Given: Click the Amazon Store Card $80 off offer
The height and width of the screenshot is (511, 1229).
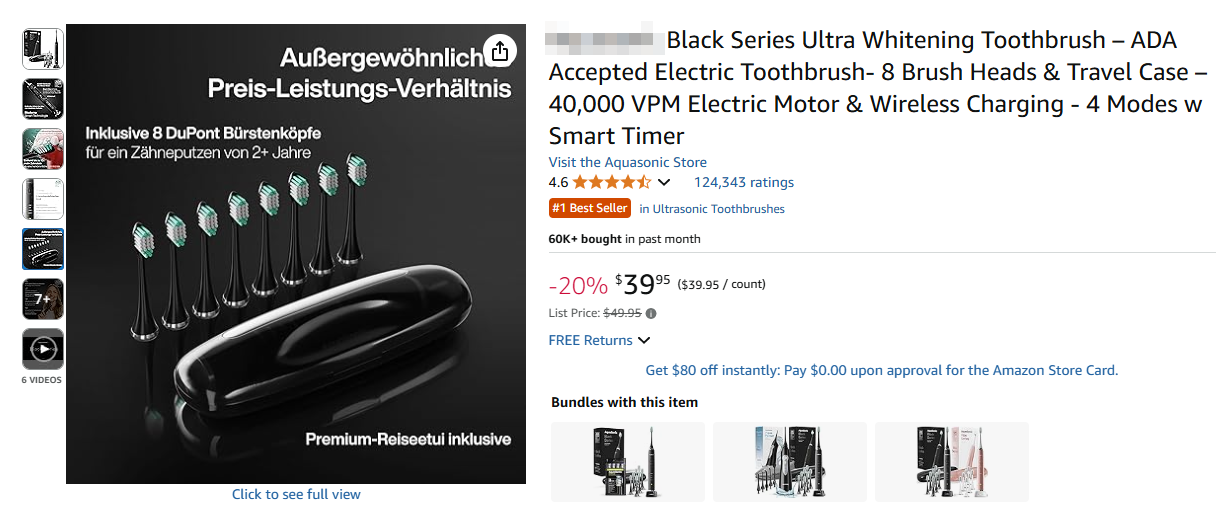Looking at the screenshot, I should pyautogui.click(x=881, y=370).
